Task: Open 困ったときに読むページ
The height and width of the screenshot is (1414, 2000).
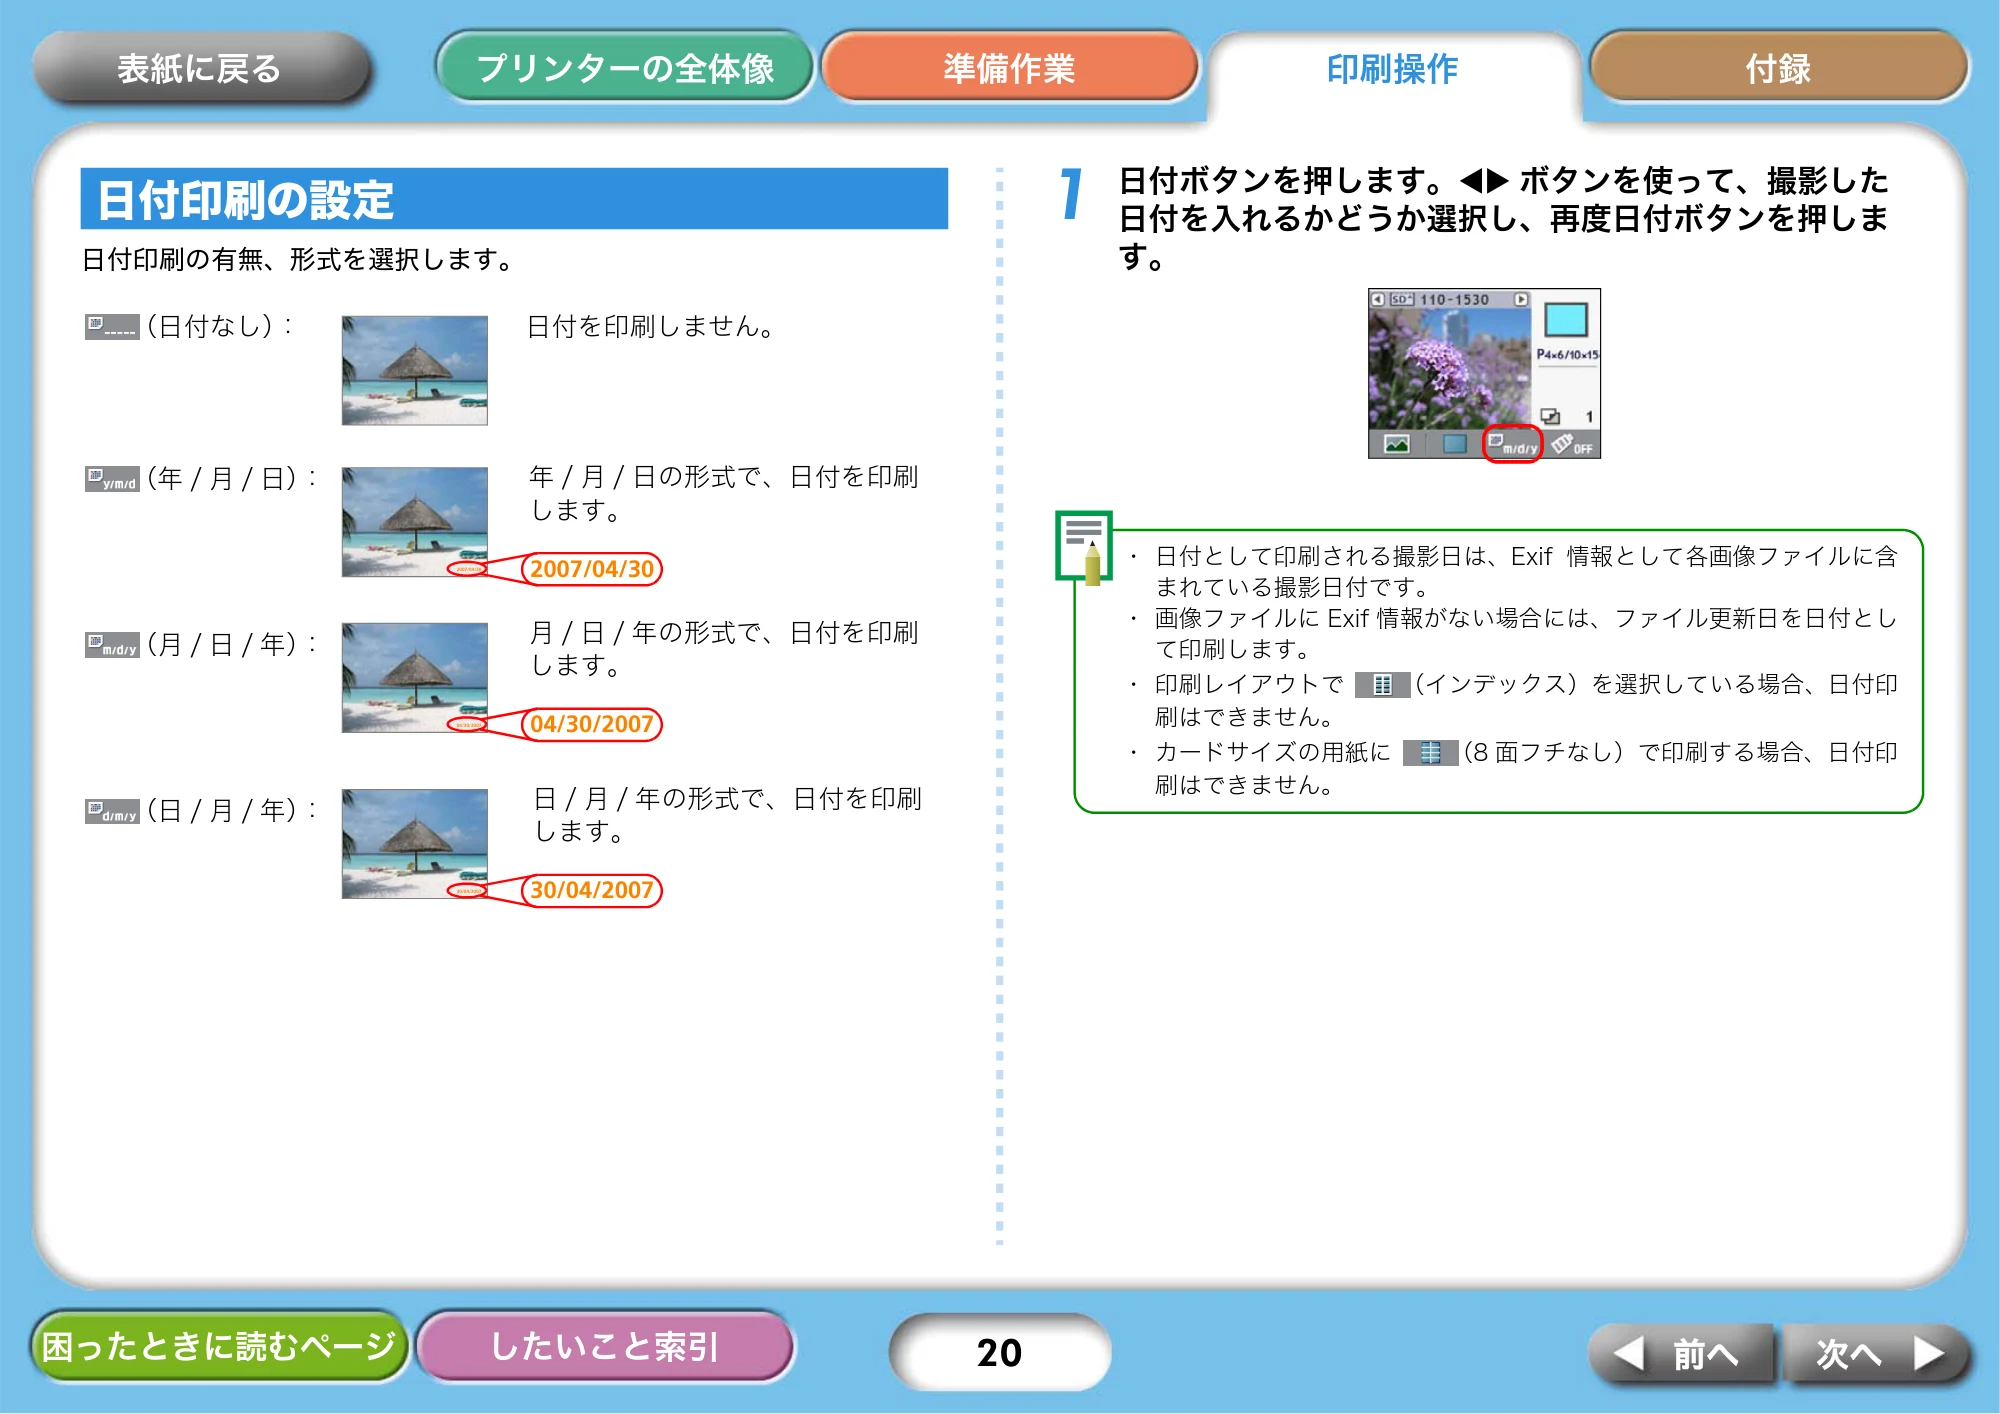Action: tap(219, 1346)
